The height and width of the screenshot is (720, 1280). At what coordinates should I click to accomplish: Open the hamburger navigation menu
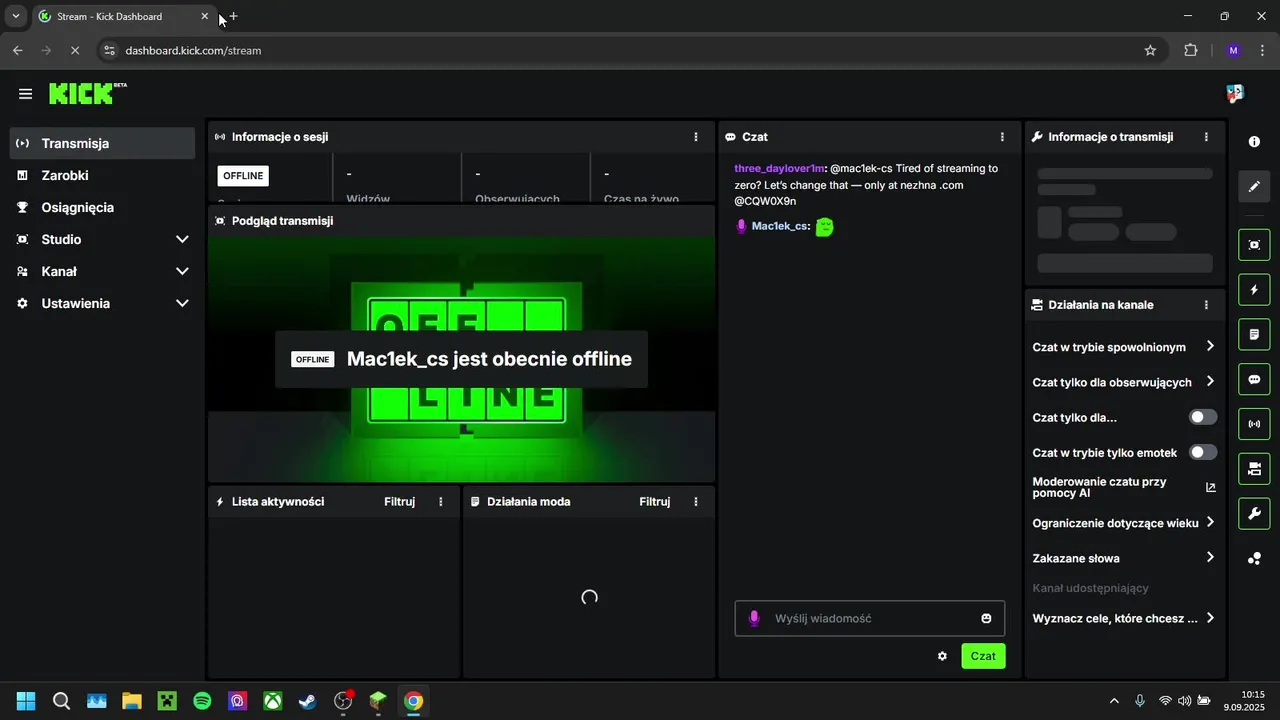coord(25,94)
